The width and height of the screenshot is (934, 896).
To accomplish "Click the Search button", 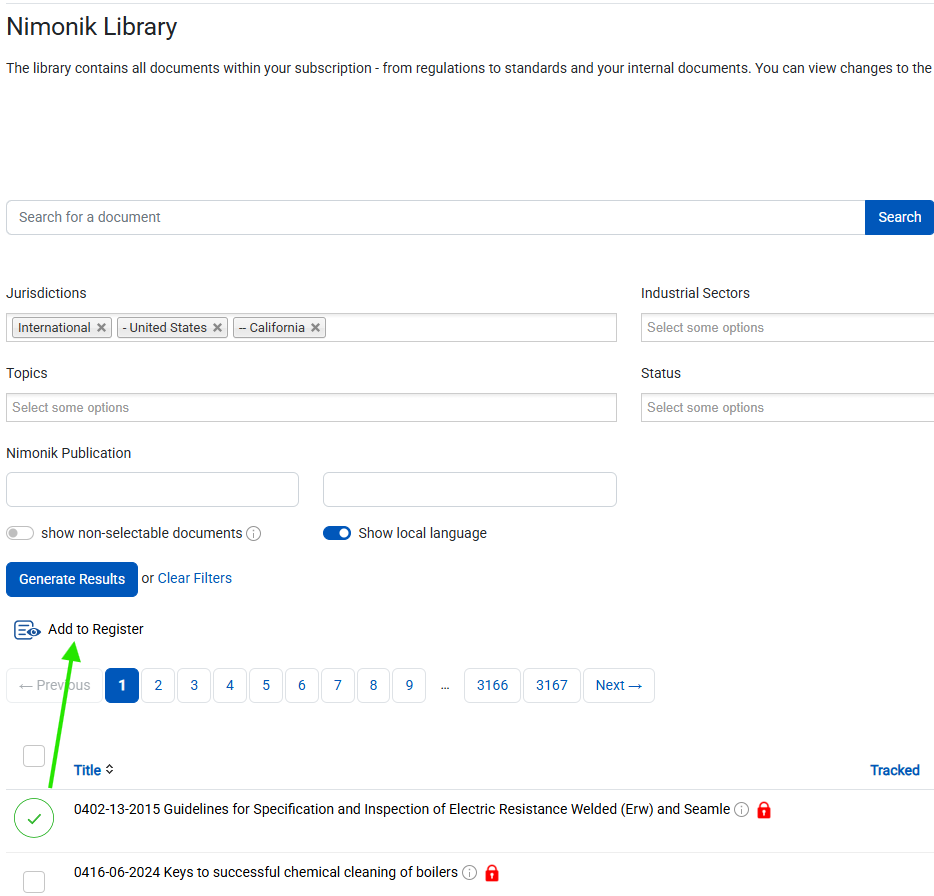I will pyautogui.click(x=899, y=217).
